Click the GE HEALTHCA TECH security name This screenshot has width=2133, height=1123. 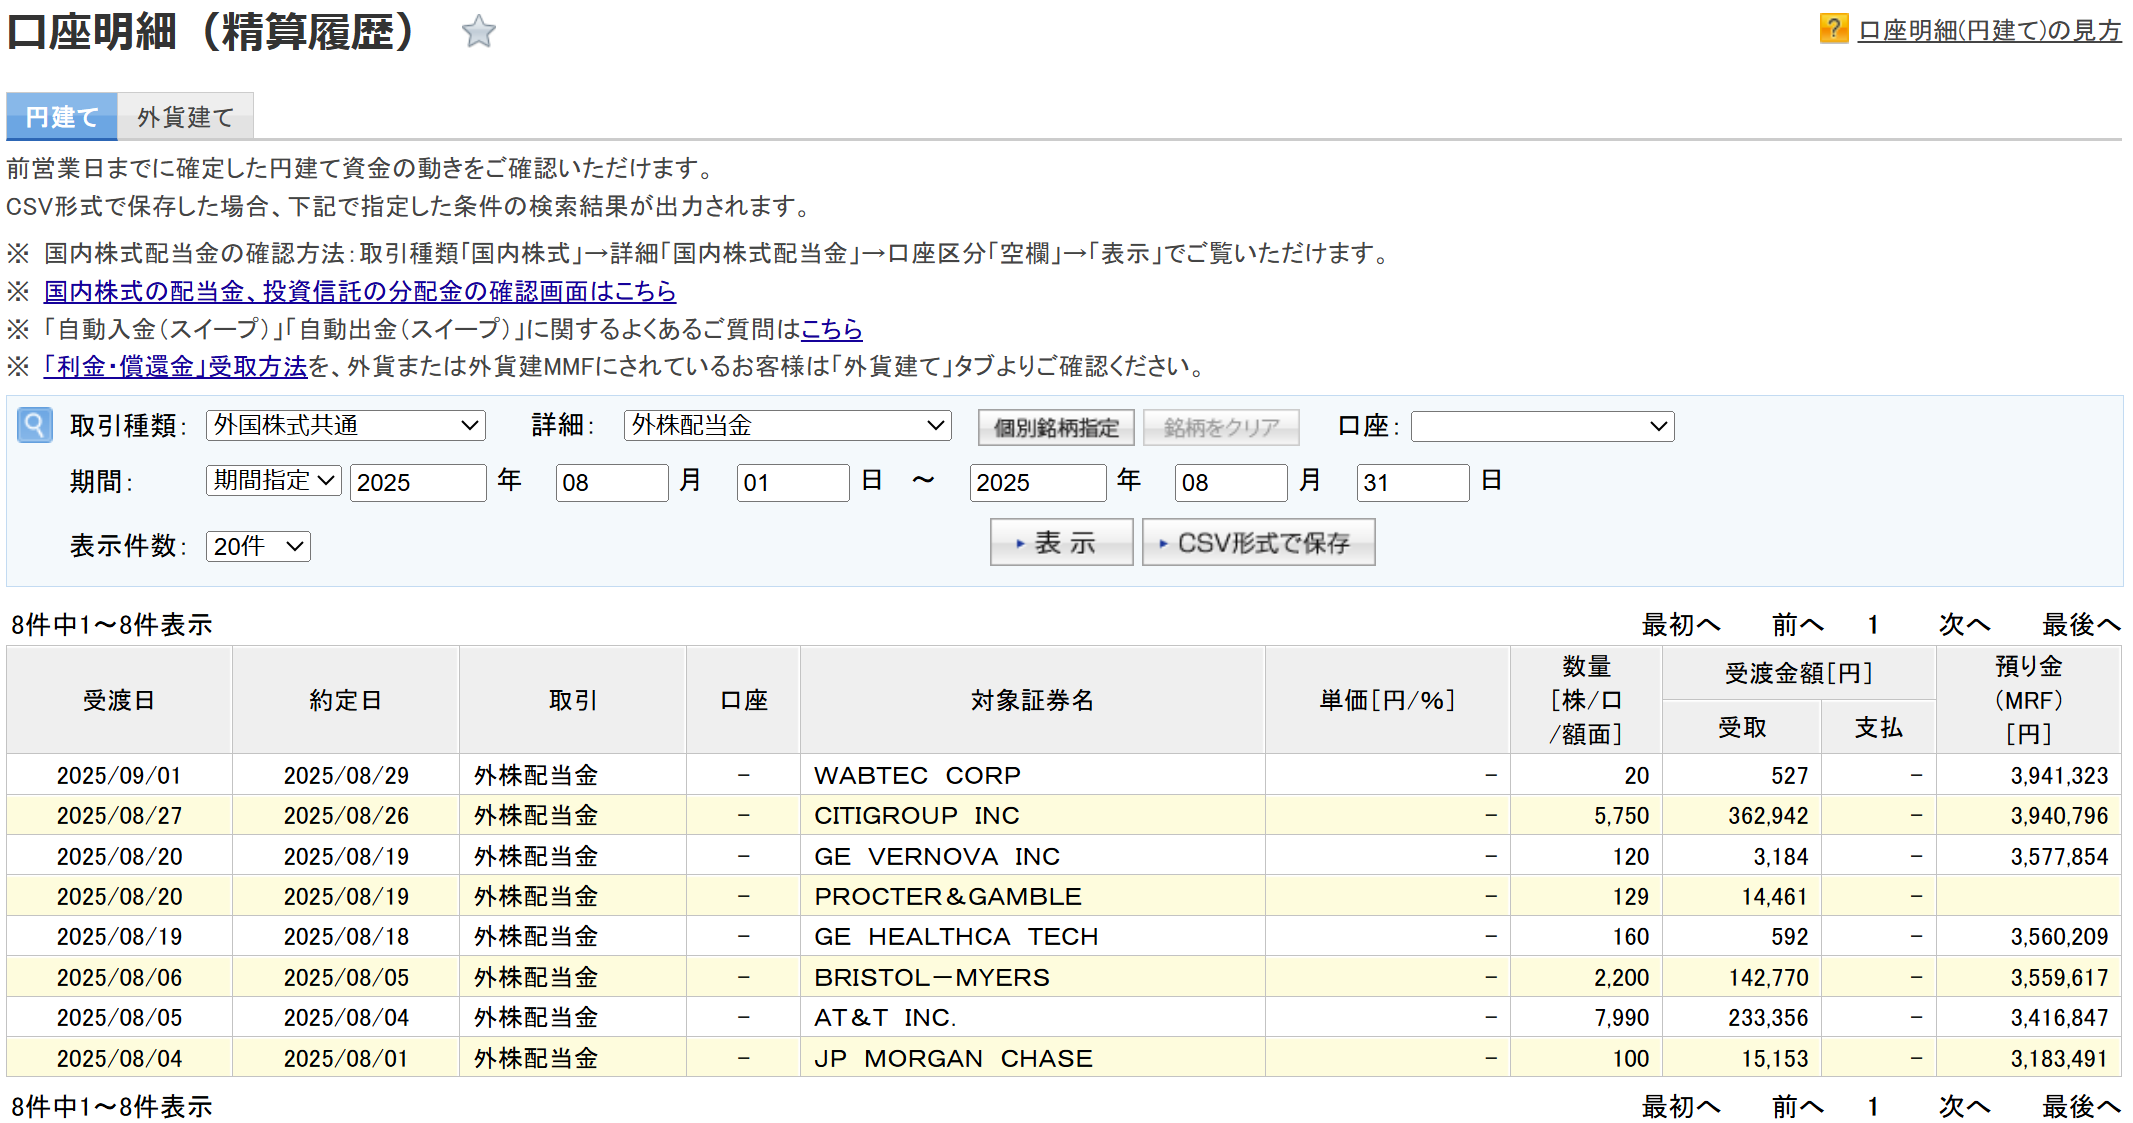(956, 936)
